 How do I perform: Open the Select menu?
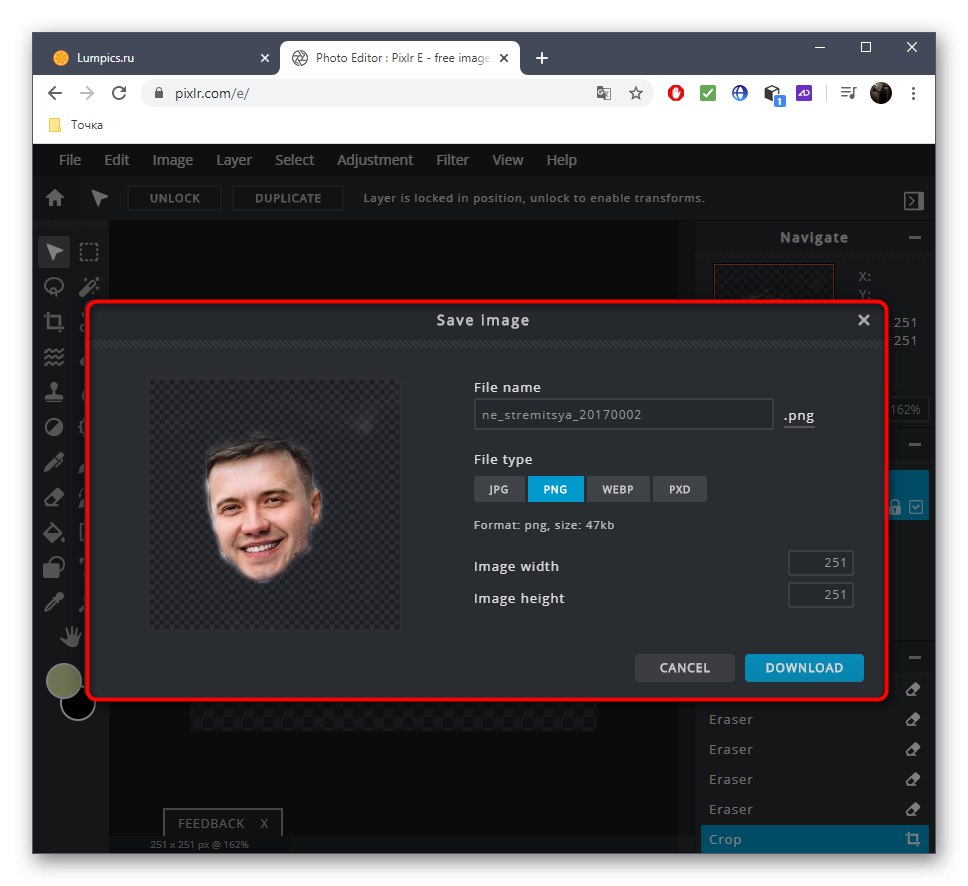click(294, 160)
